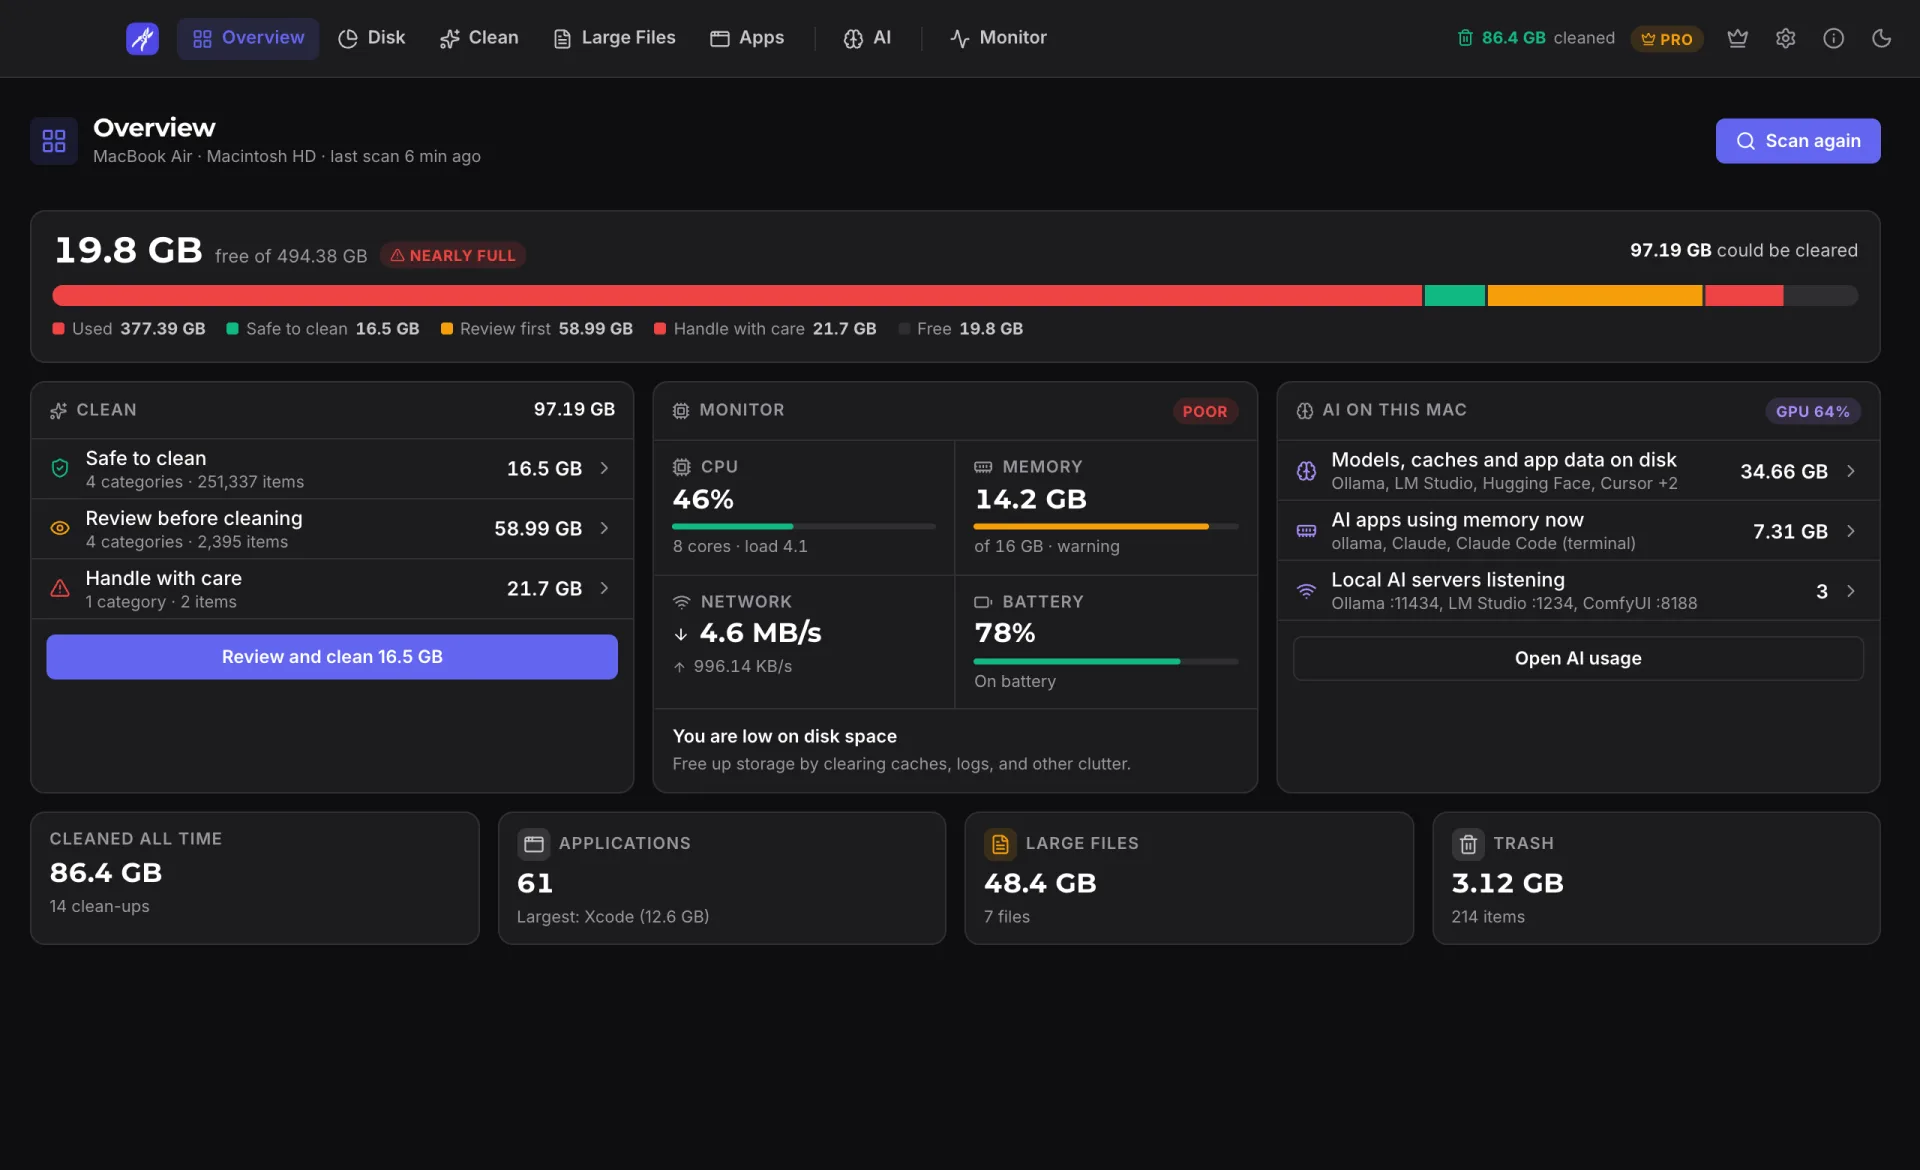Image resolution: width=1920 pixels, height=1170 pixels.
Task: Expand the AI apps using memory now chevron
Action: (x=1851, y=531)
